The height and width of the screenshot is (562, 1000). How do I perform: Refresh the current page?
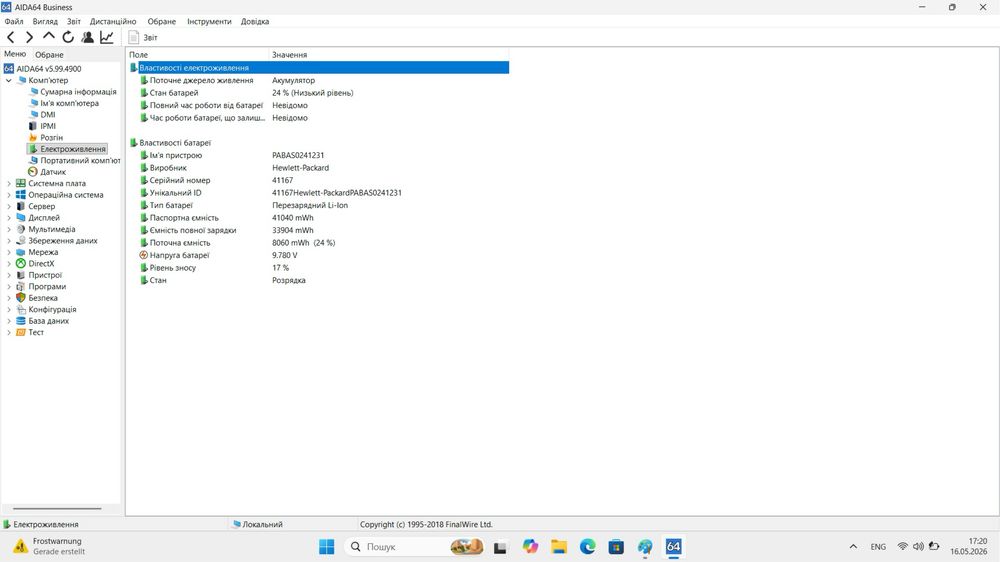pos(68,38)
